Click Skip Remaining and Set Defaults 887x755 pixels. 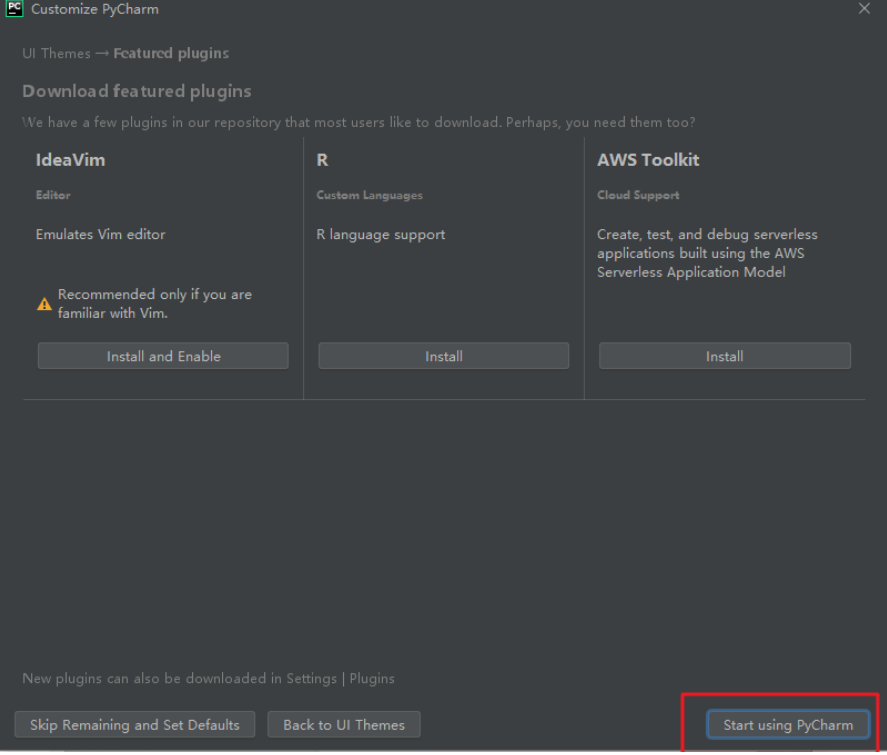pyautogui.click(x=135, y=725)
